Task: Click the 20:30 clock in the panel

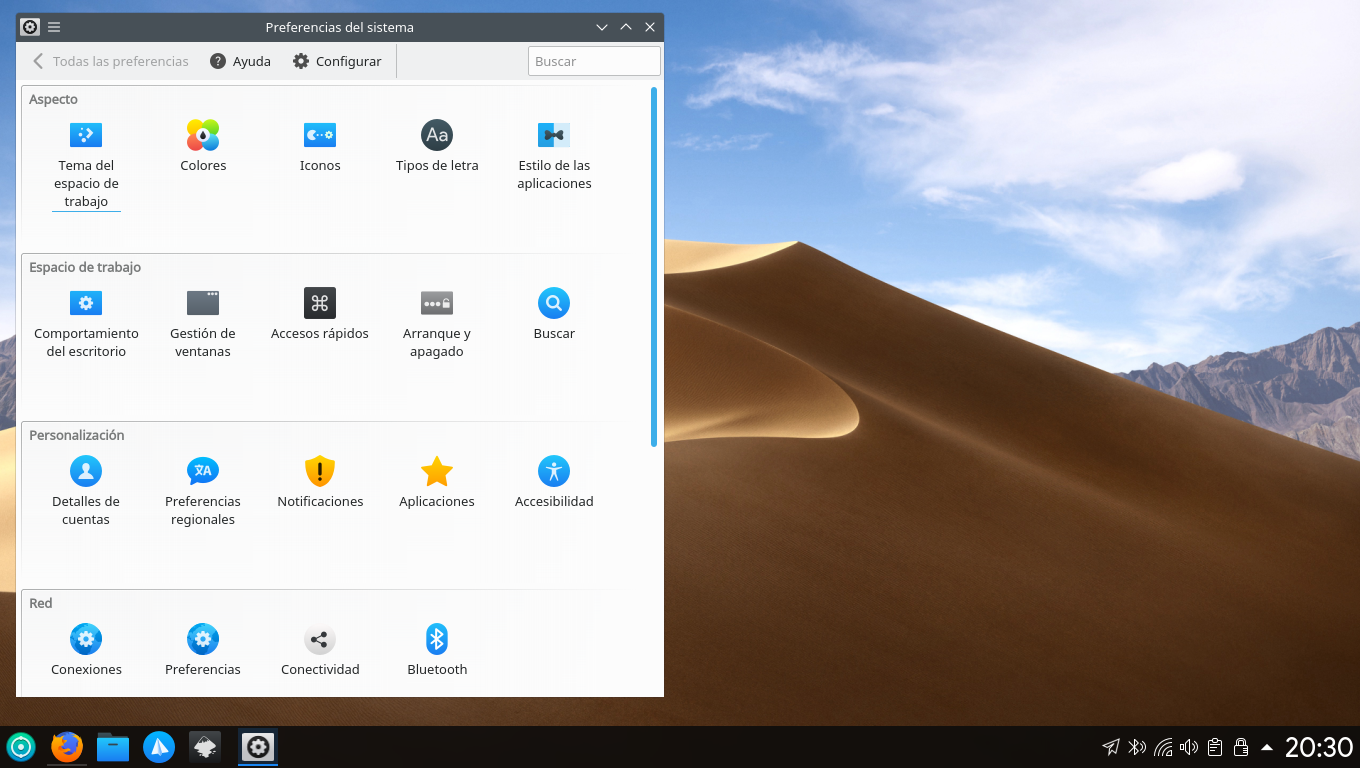Action: click(x=1318, y=747)
